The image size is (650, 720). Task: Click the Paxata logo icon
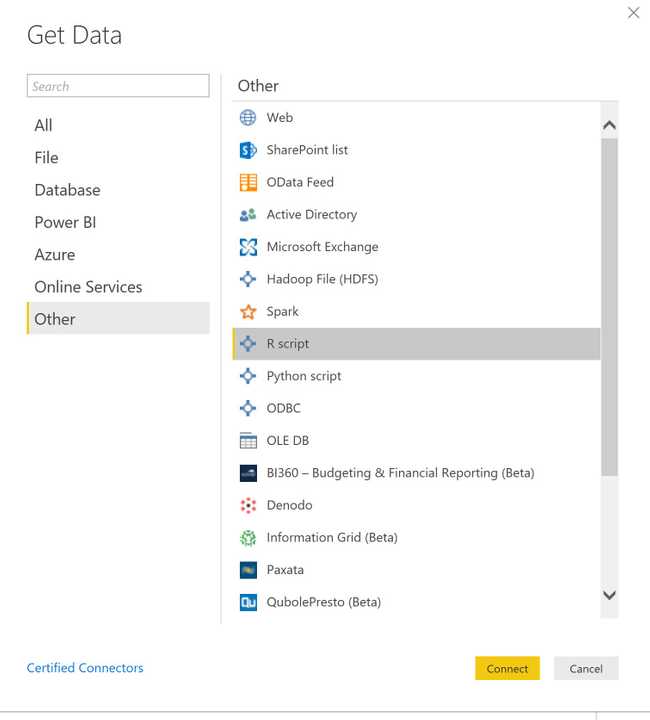pos(248,570)
